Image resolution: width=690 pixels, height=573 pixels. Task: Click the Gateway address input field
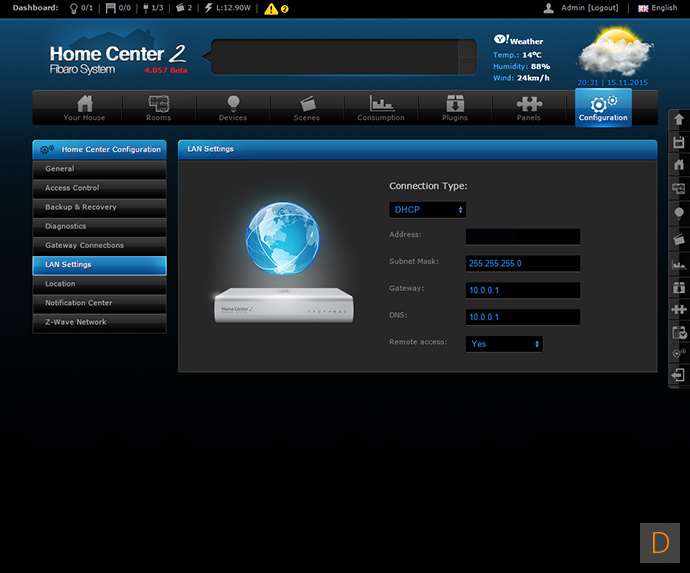(522, 290)
